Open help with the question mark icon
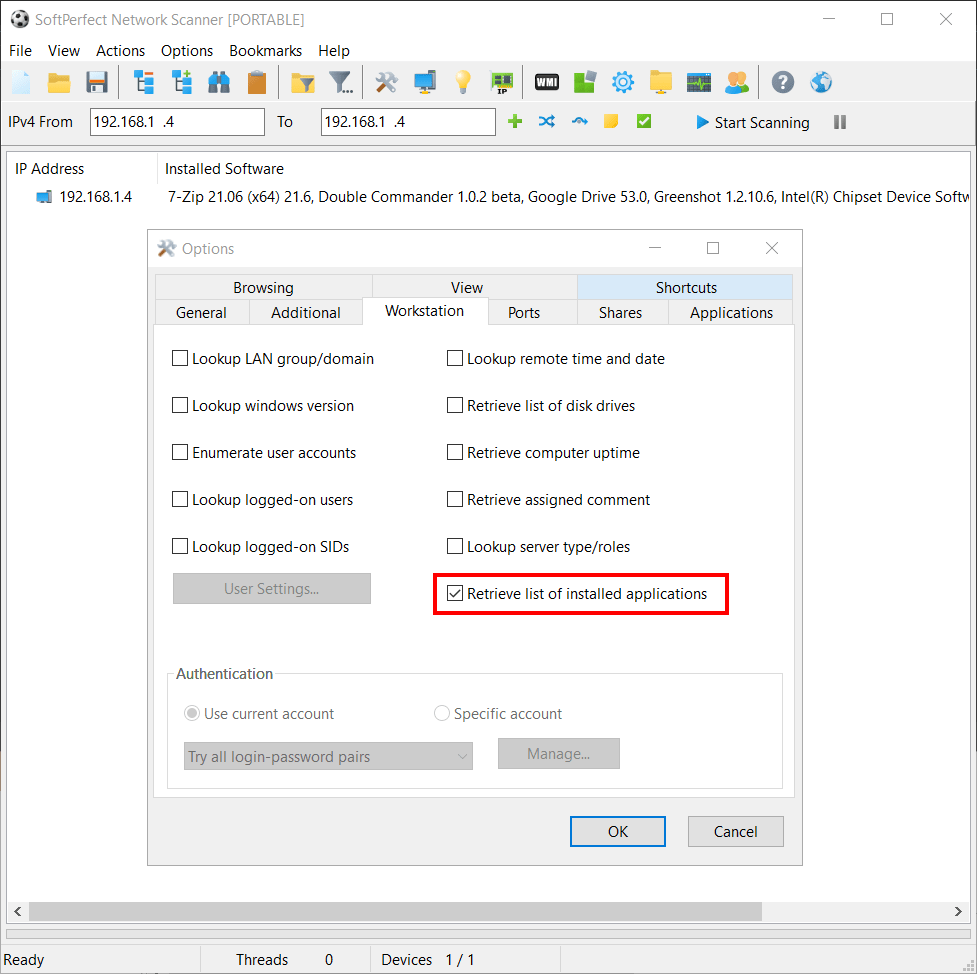This screenshot has height=974, width=977. pyautogui.click(x=783, y=82)
